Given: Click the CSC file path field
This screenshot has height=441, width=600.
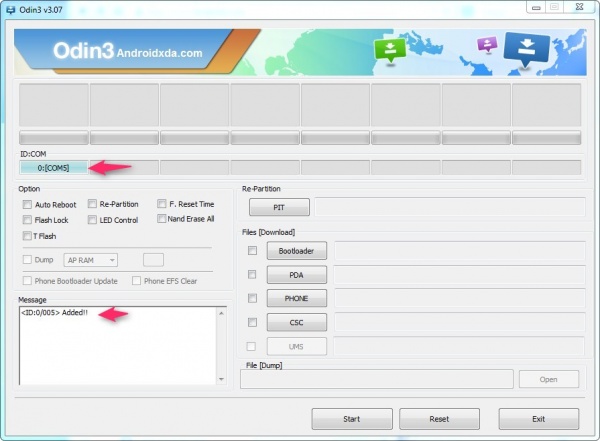Looking at the screenshot, I should click(460, 322).
